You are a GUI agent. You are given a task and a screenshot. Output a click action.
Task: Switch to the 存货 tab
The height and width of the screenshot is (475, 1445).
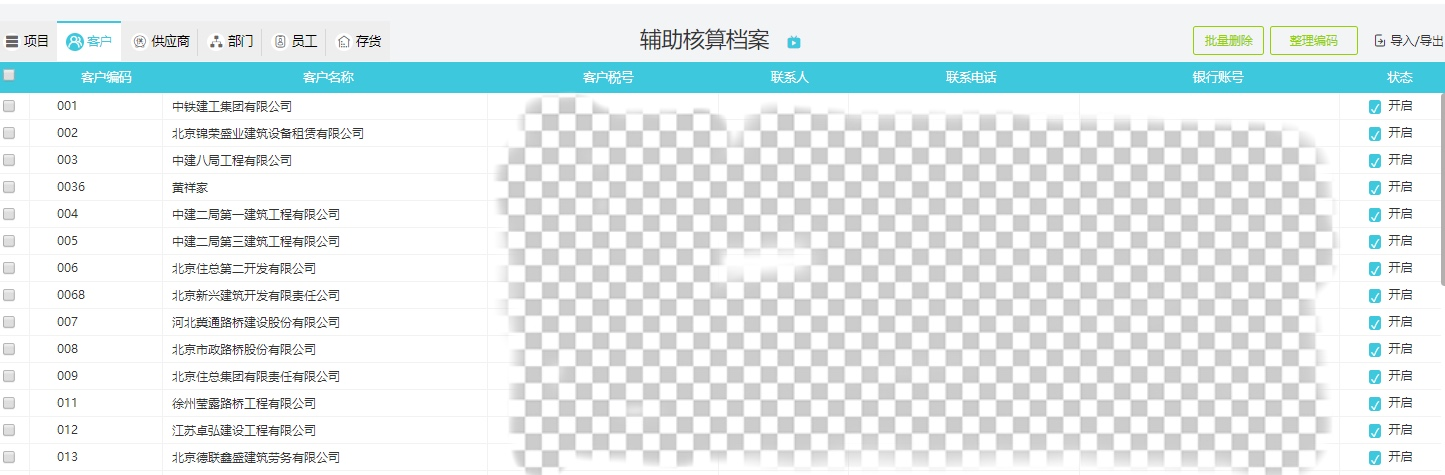pyautogui.click(x=358, y=42)
